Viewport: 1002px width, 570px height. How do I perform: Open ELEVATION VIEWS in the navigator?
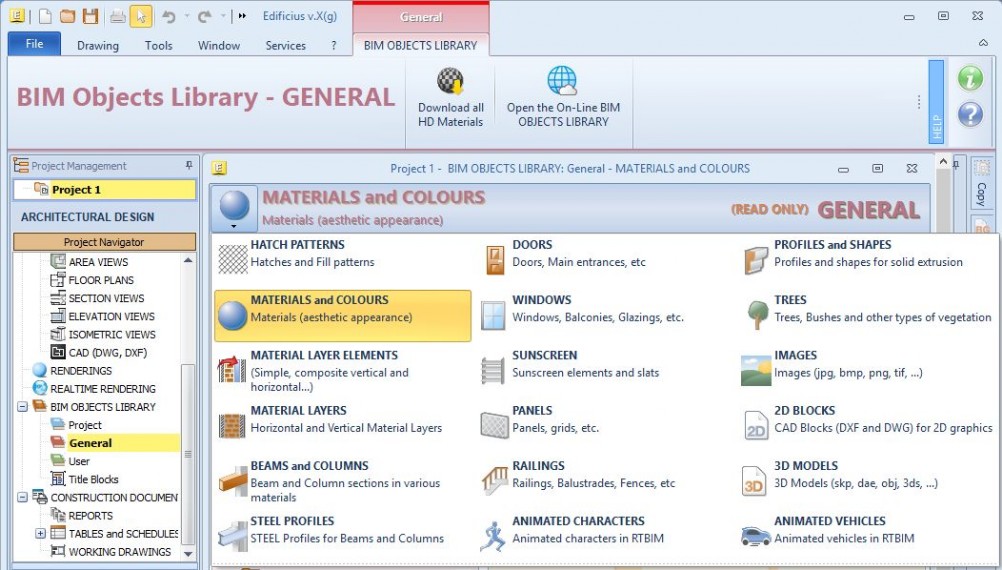pyautogui.click(x=111, y=316)
